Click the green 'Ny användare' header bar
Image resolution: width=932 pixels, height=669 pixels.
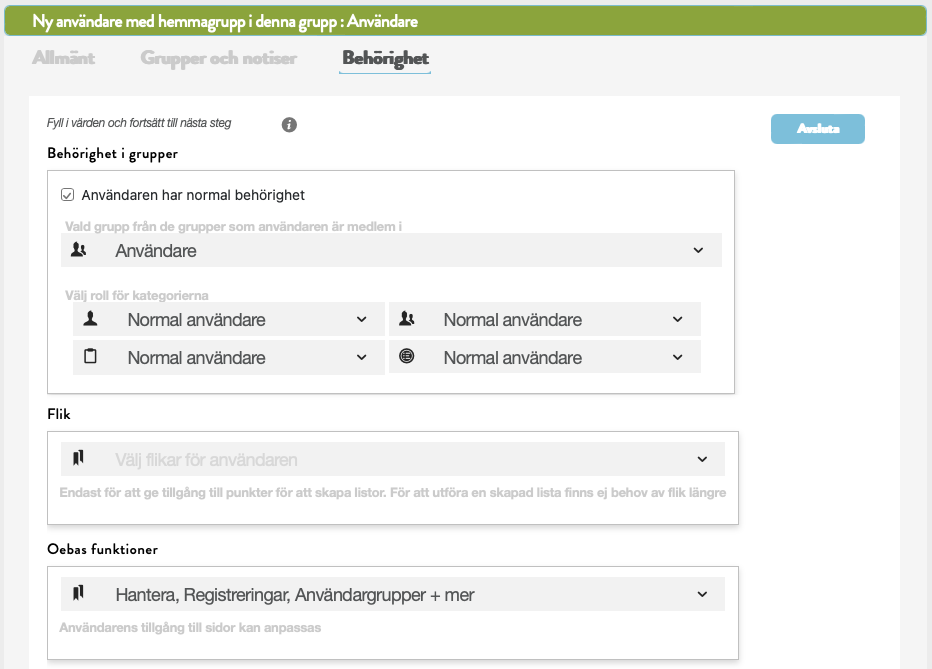[x=465, y=20]
